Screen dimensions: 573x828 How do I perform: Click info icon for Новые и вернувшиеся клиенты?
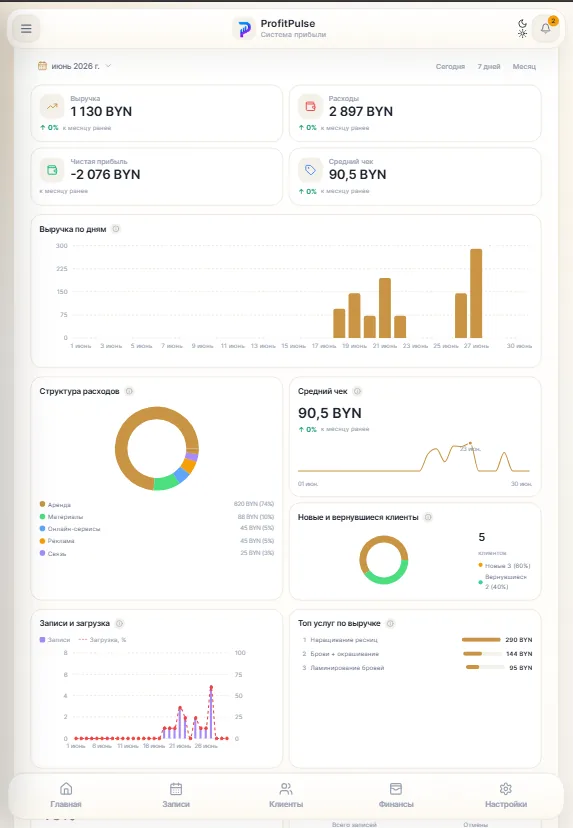(428, 518)
